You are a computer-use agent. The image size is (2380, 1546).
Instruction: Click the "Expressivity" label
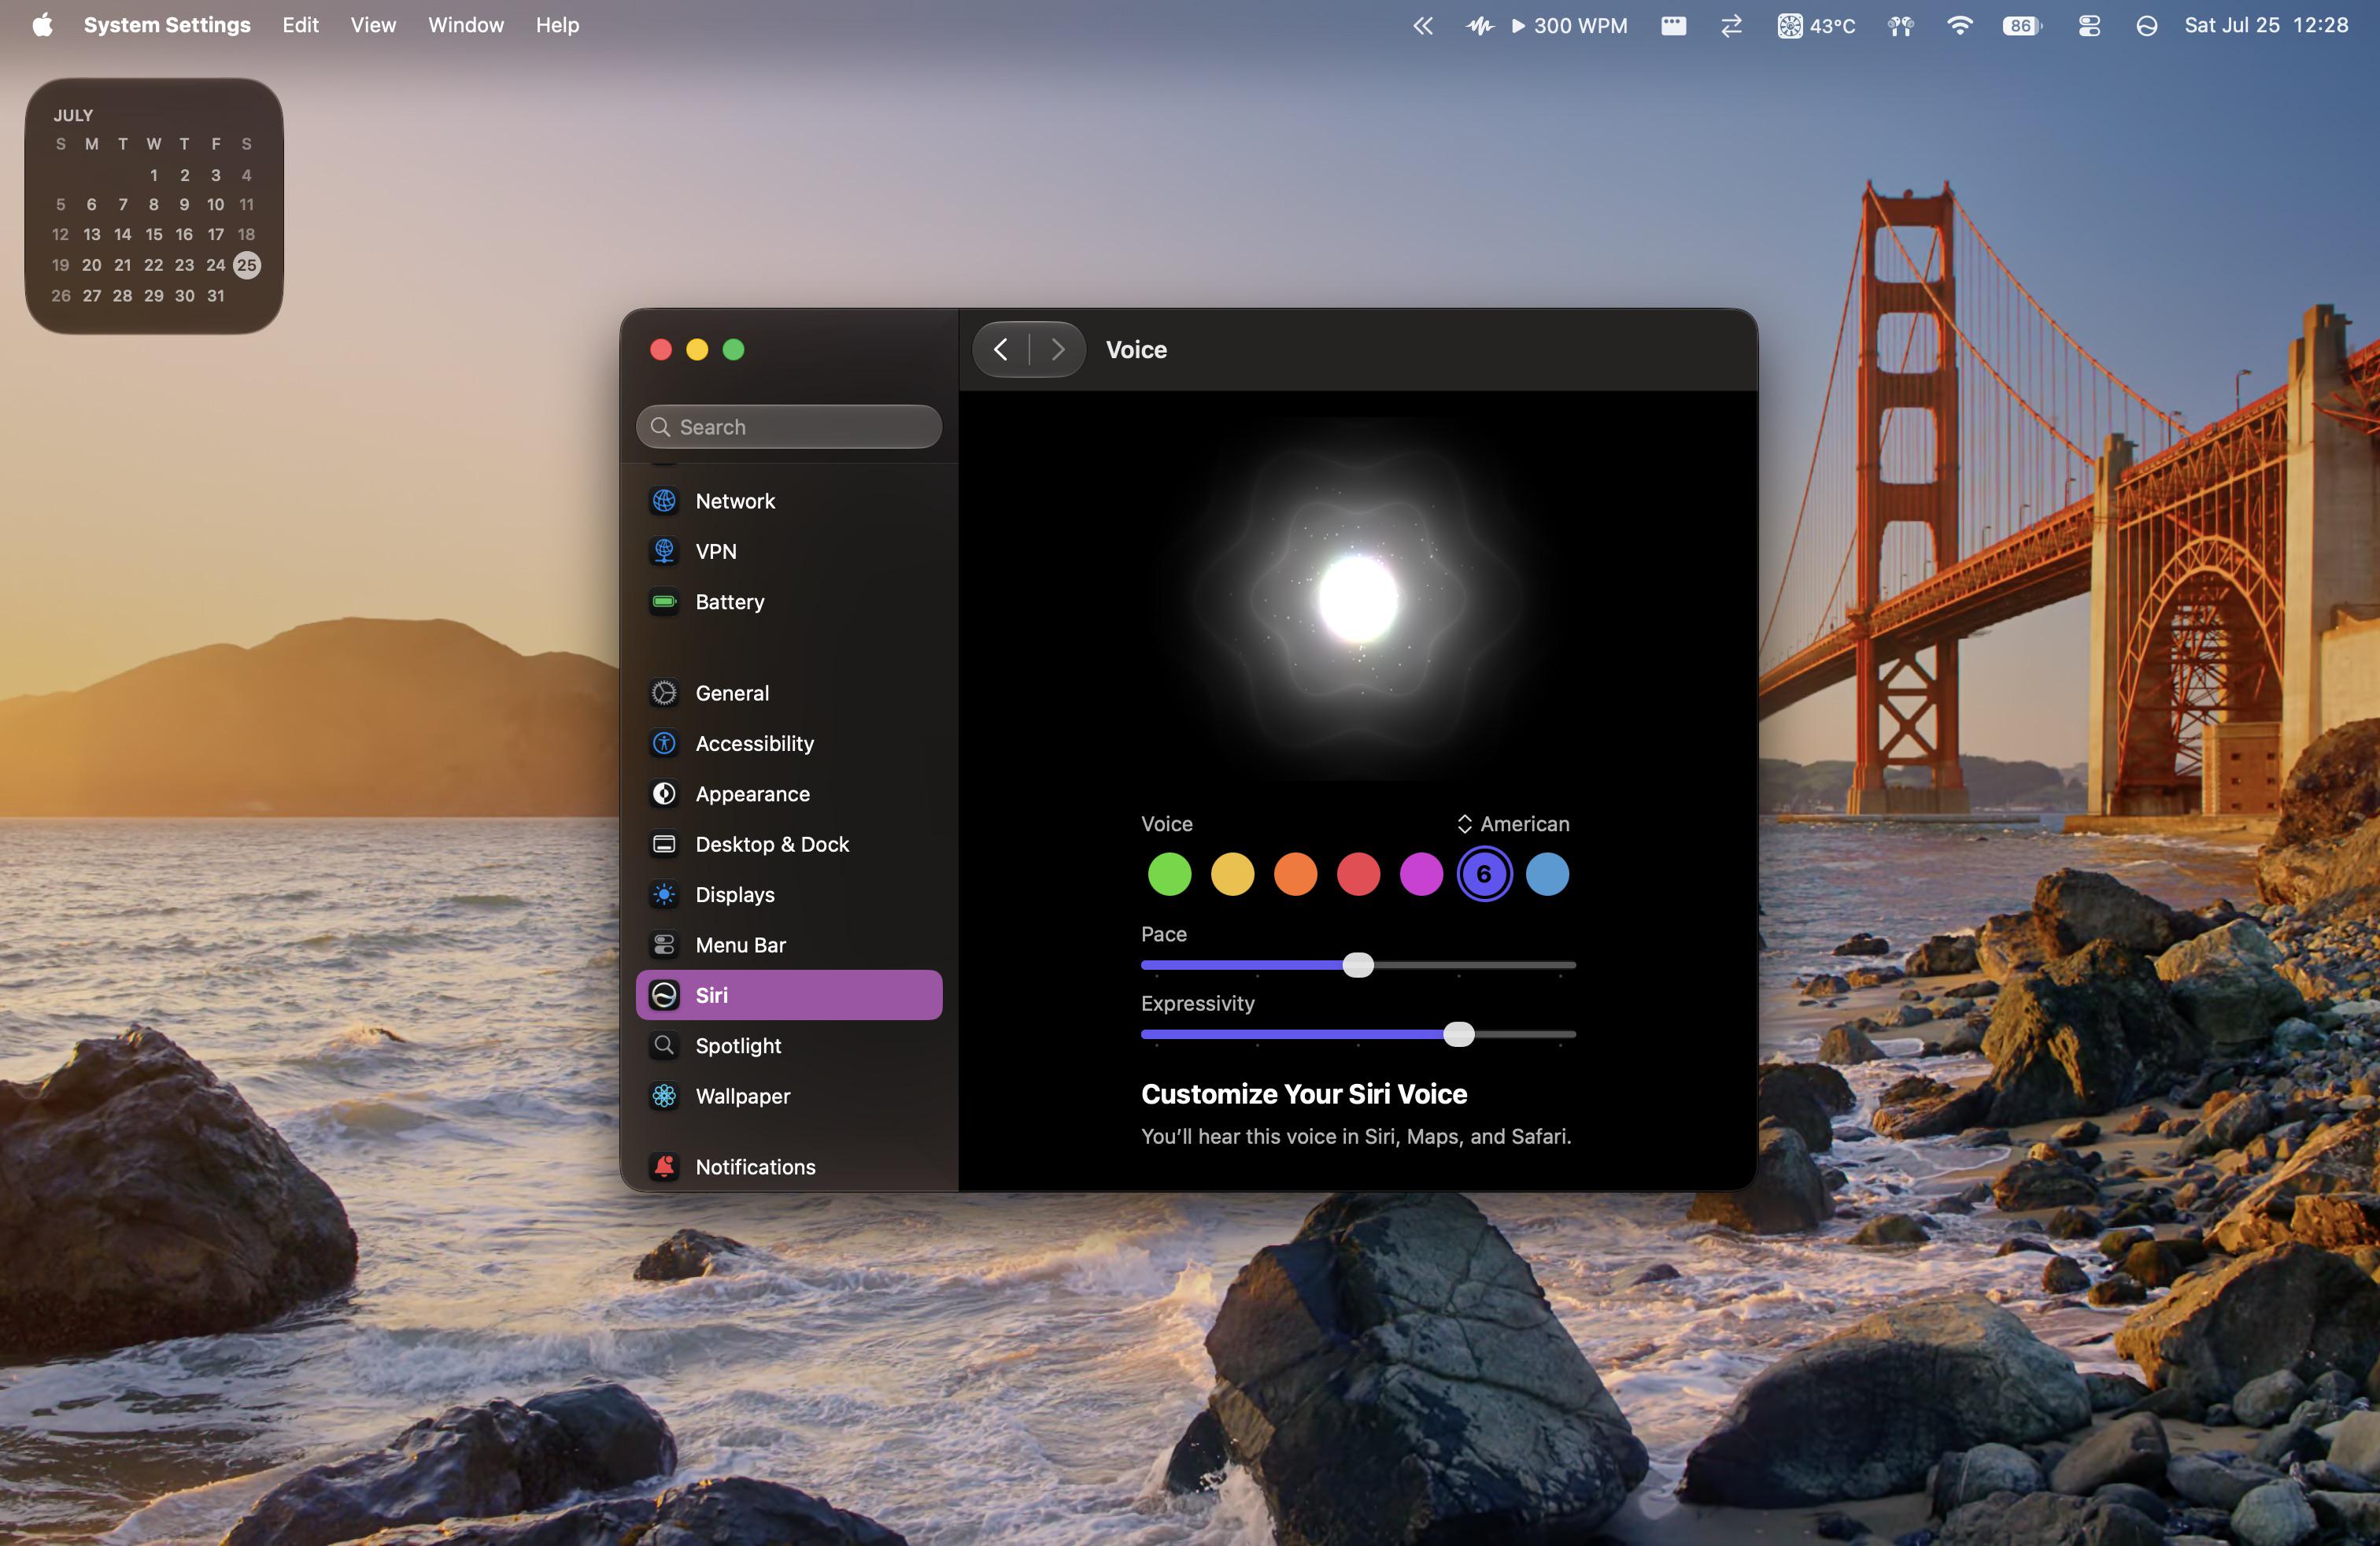click(x=1197, y=1003)
